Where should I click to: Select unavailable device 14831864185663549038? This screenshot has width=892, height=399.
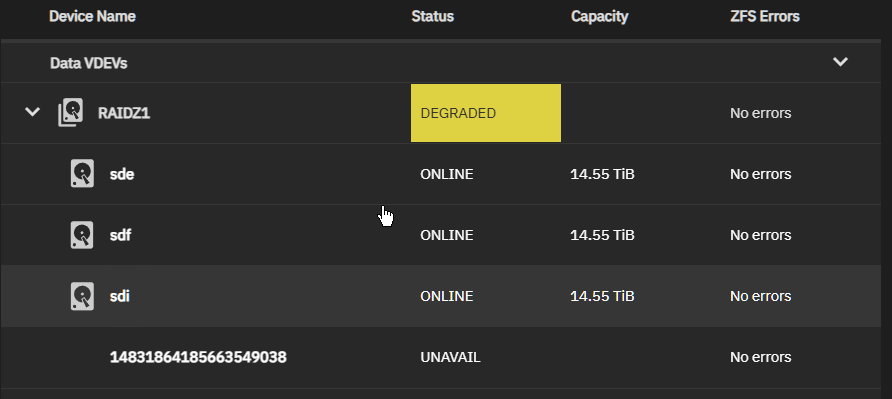click(x=198, y=357)
